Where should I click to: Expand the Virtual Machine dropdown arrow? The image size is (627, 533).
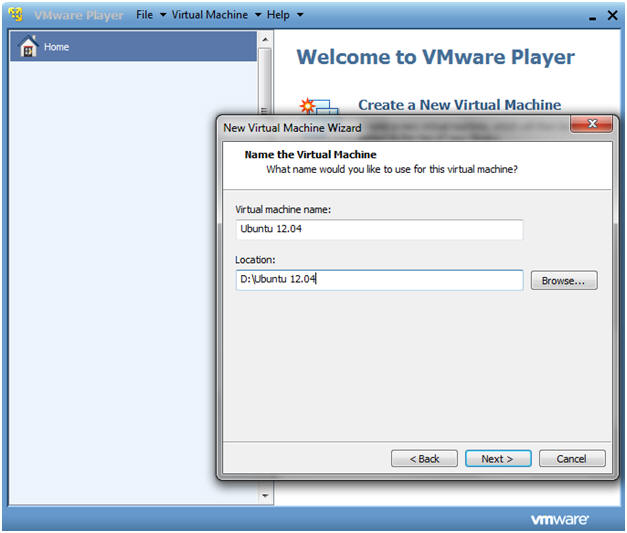coord(258,15)
